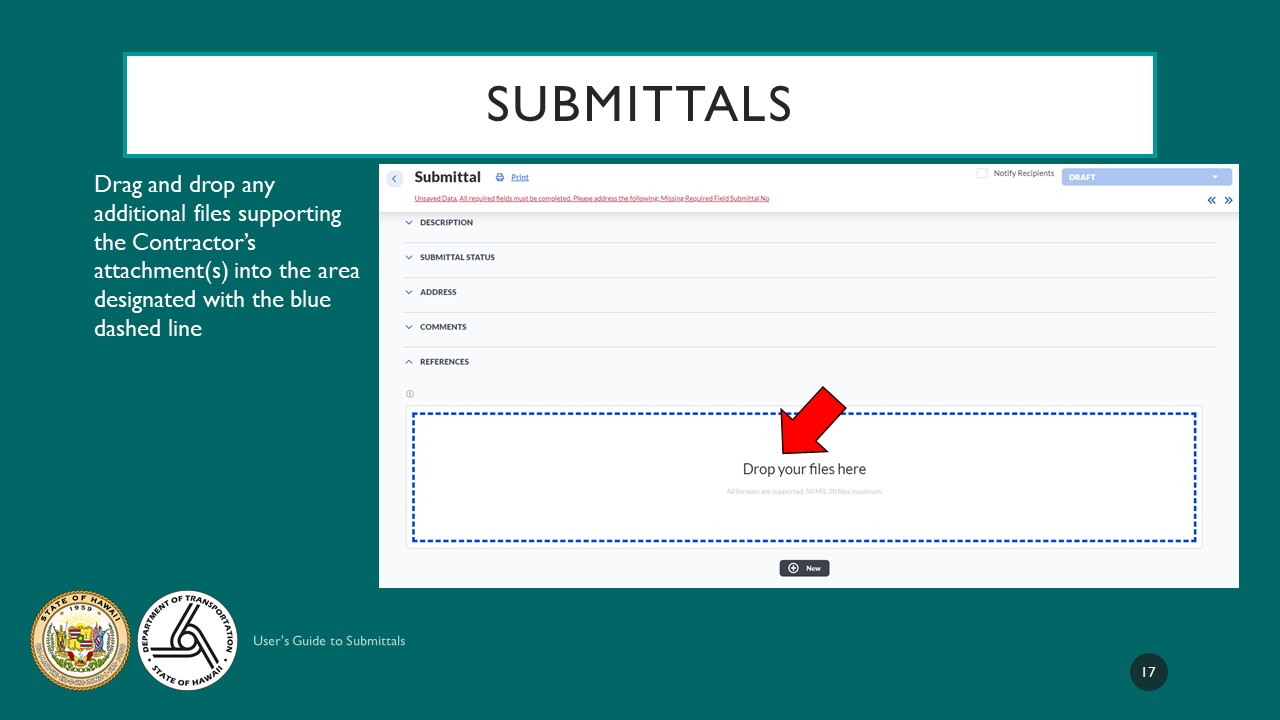Click the State of Hawaii seal
This screenshot has height=720, width=1280.
[x=81, y=640]
